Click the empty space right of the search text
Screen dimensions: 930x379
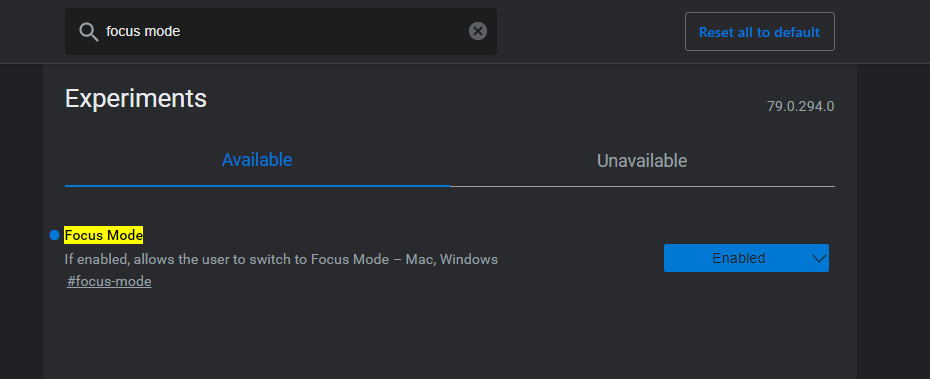[323, 31]
